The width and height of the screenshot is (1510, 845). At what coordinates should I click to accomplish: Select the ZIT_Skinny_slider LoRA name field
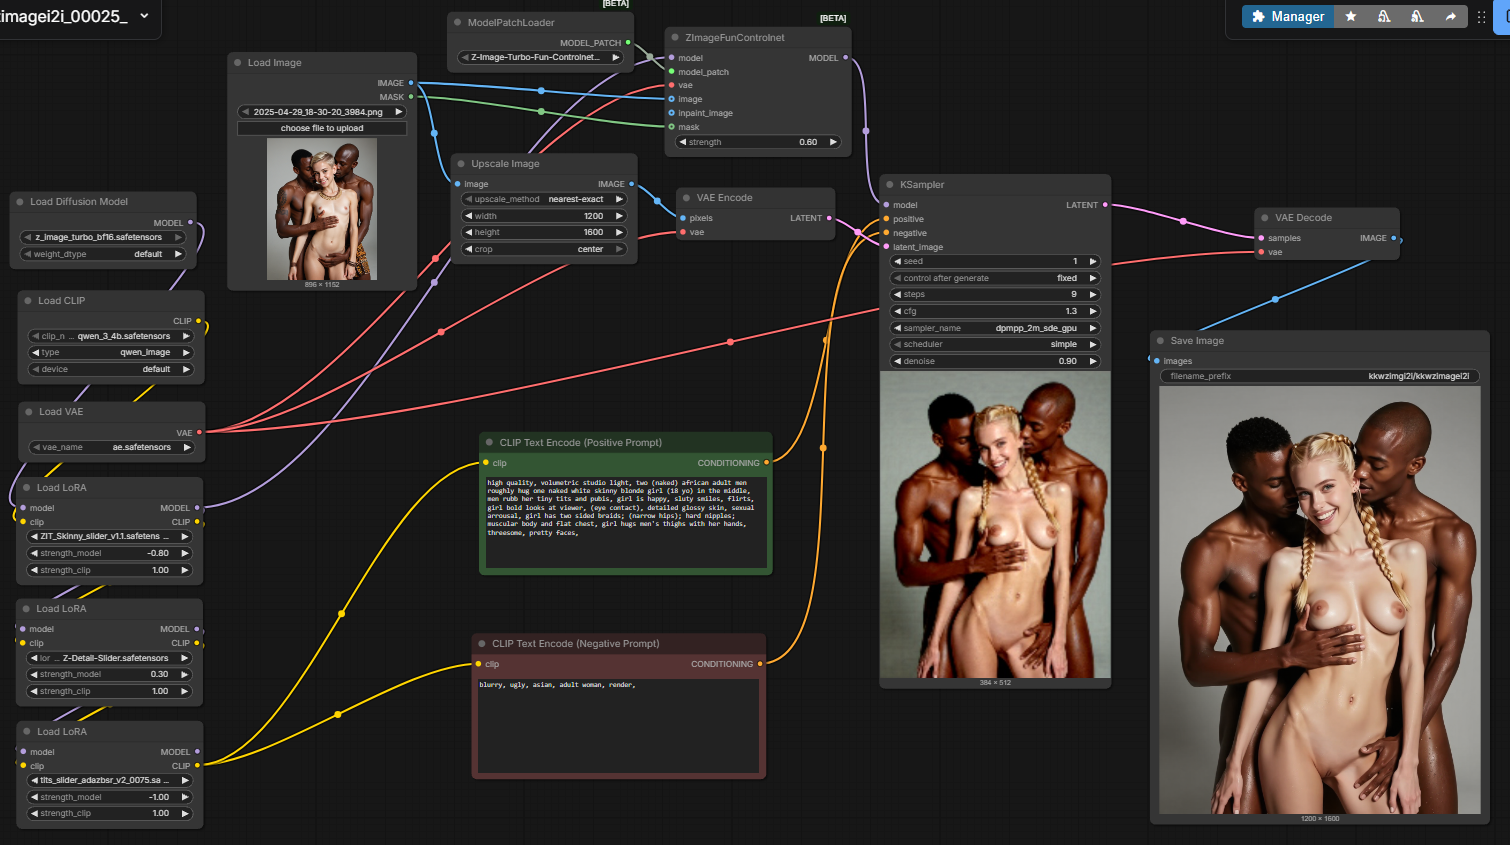[x=109, y=536]
